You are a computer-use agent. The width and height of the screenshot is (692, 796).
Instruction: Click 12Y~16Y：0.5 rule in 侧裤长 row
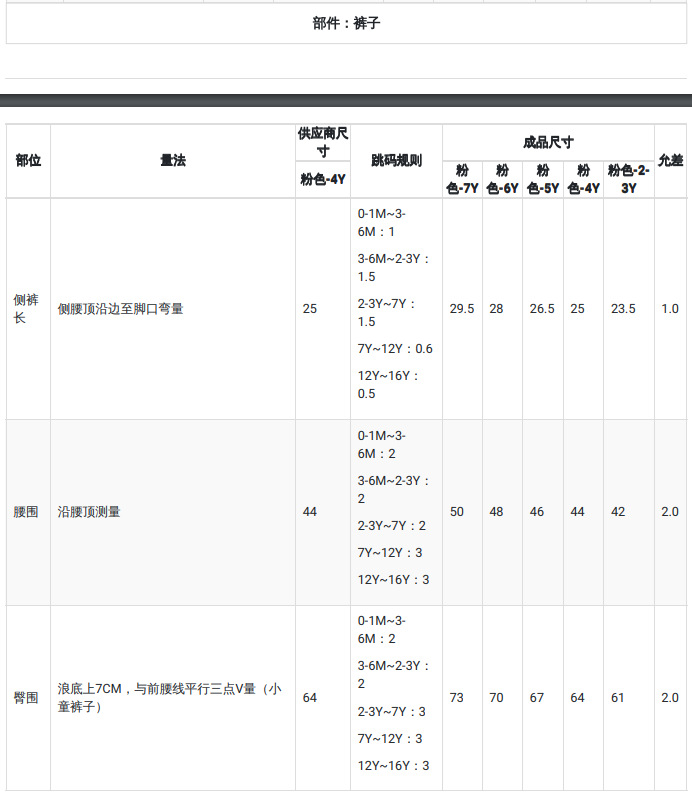388,385
